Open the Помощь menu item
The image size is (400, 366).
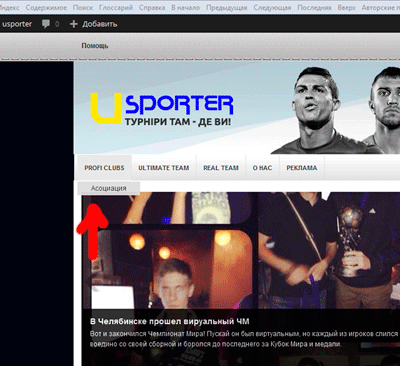pos(95,46)
